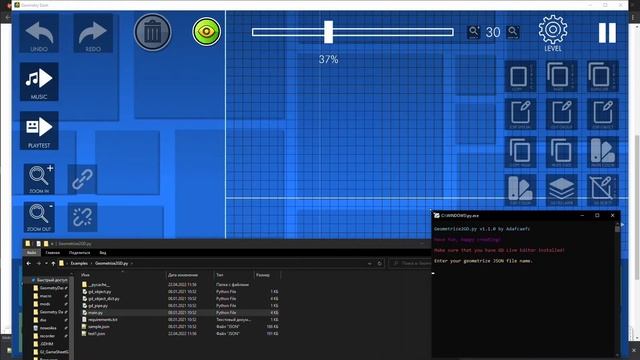Zoom out the editor view
Image resolution: width=640 pixels, height=360 pixels.
tap(39, 217)
